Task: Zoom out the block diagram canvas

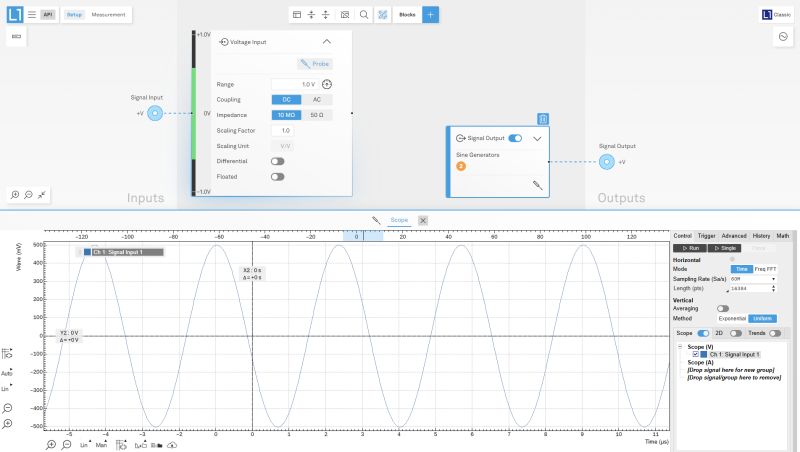Action: click(x=29, y=195)
